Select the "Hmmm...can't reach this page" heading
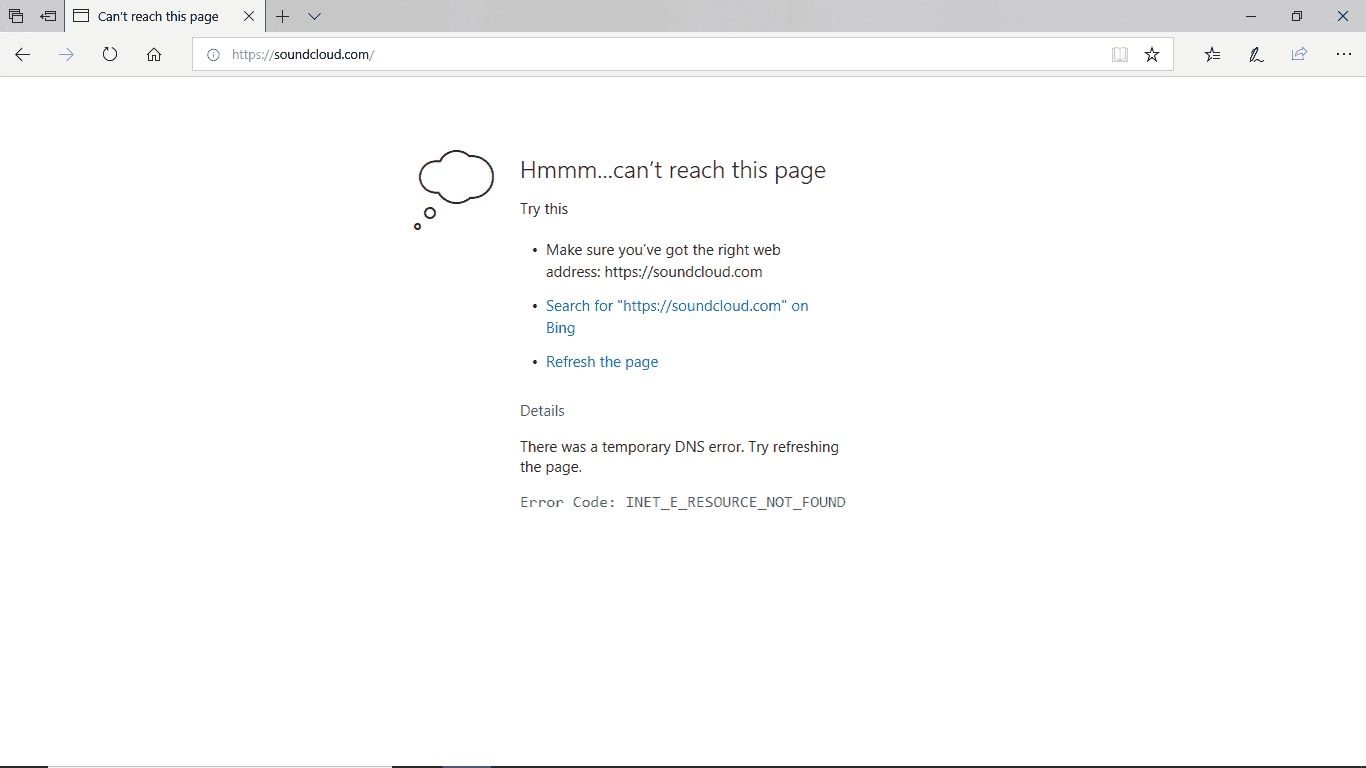Viewport: 1366px width, 768px height. pos(673,170)
